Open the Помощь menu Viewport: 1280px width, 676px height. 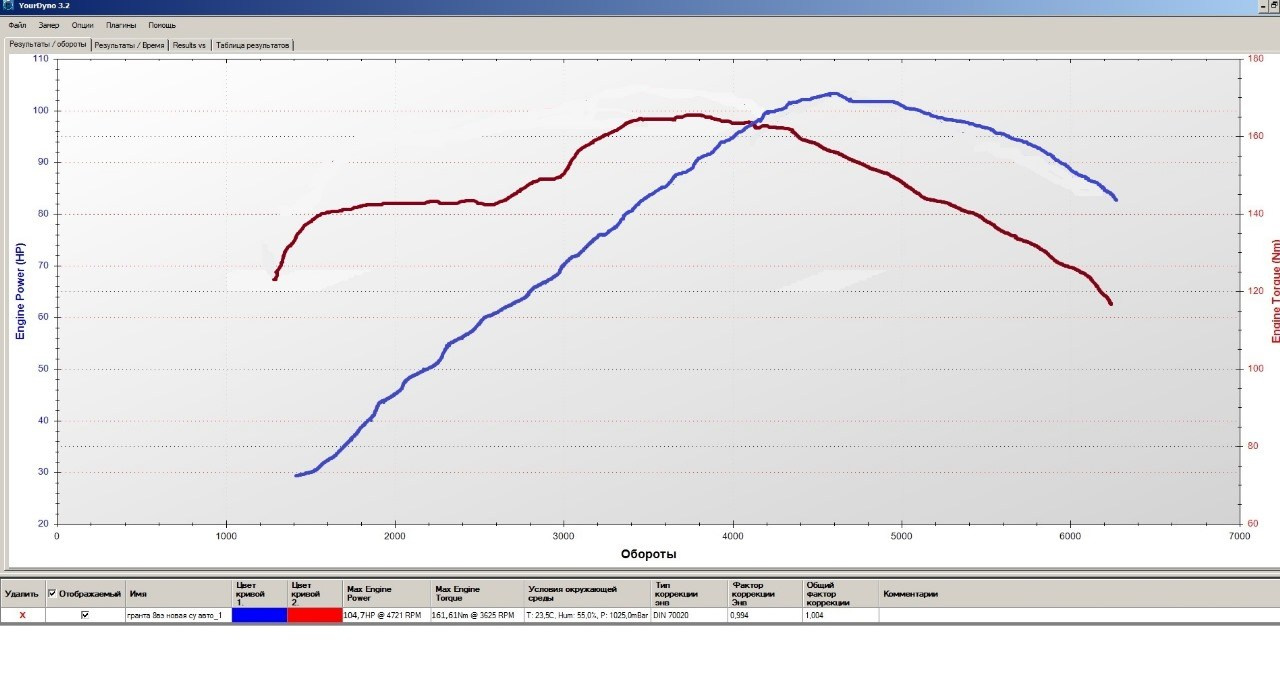tap(162, 25)
